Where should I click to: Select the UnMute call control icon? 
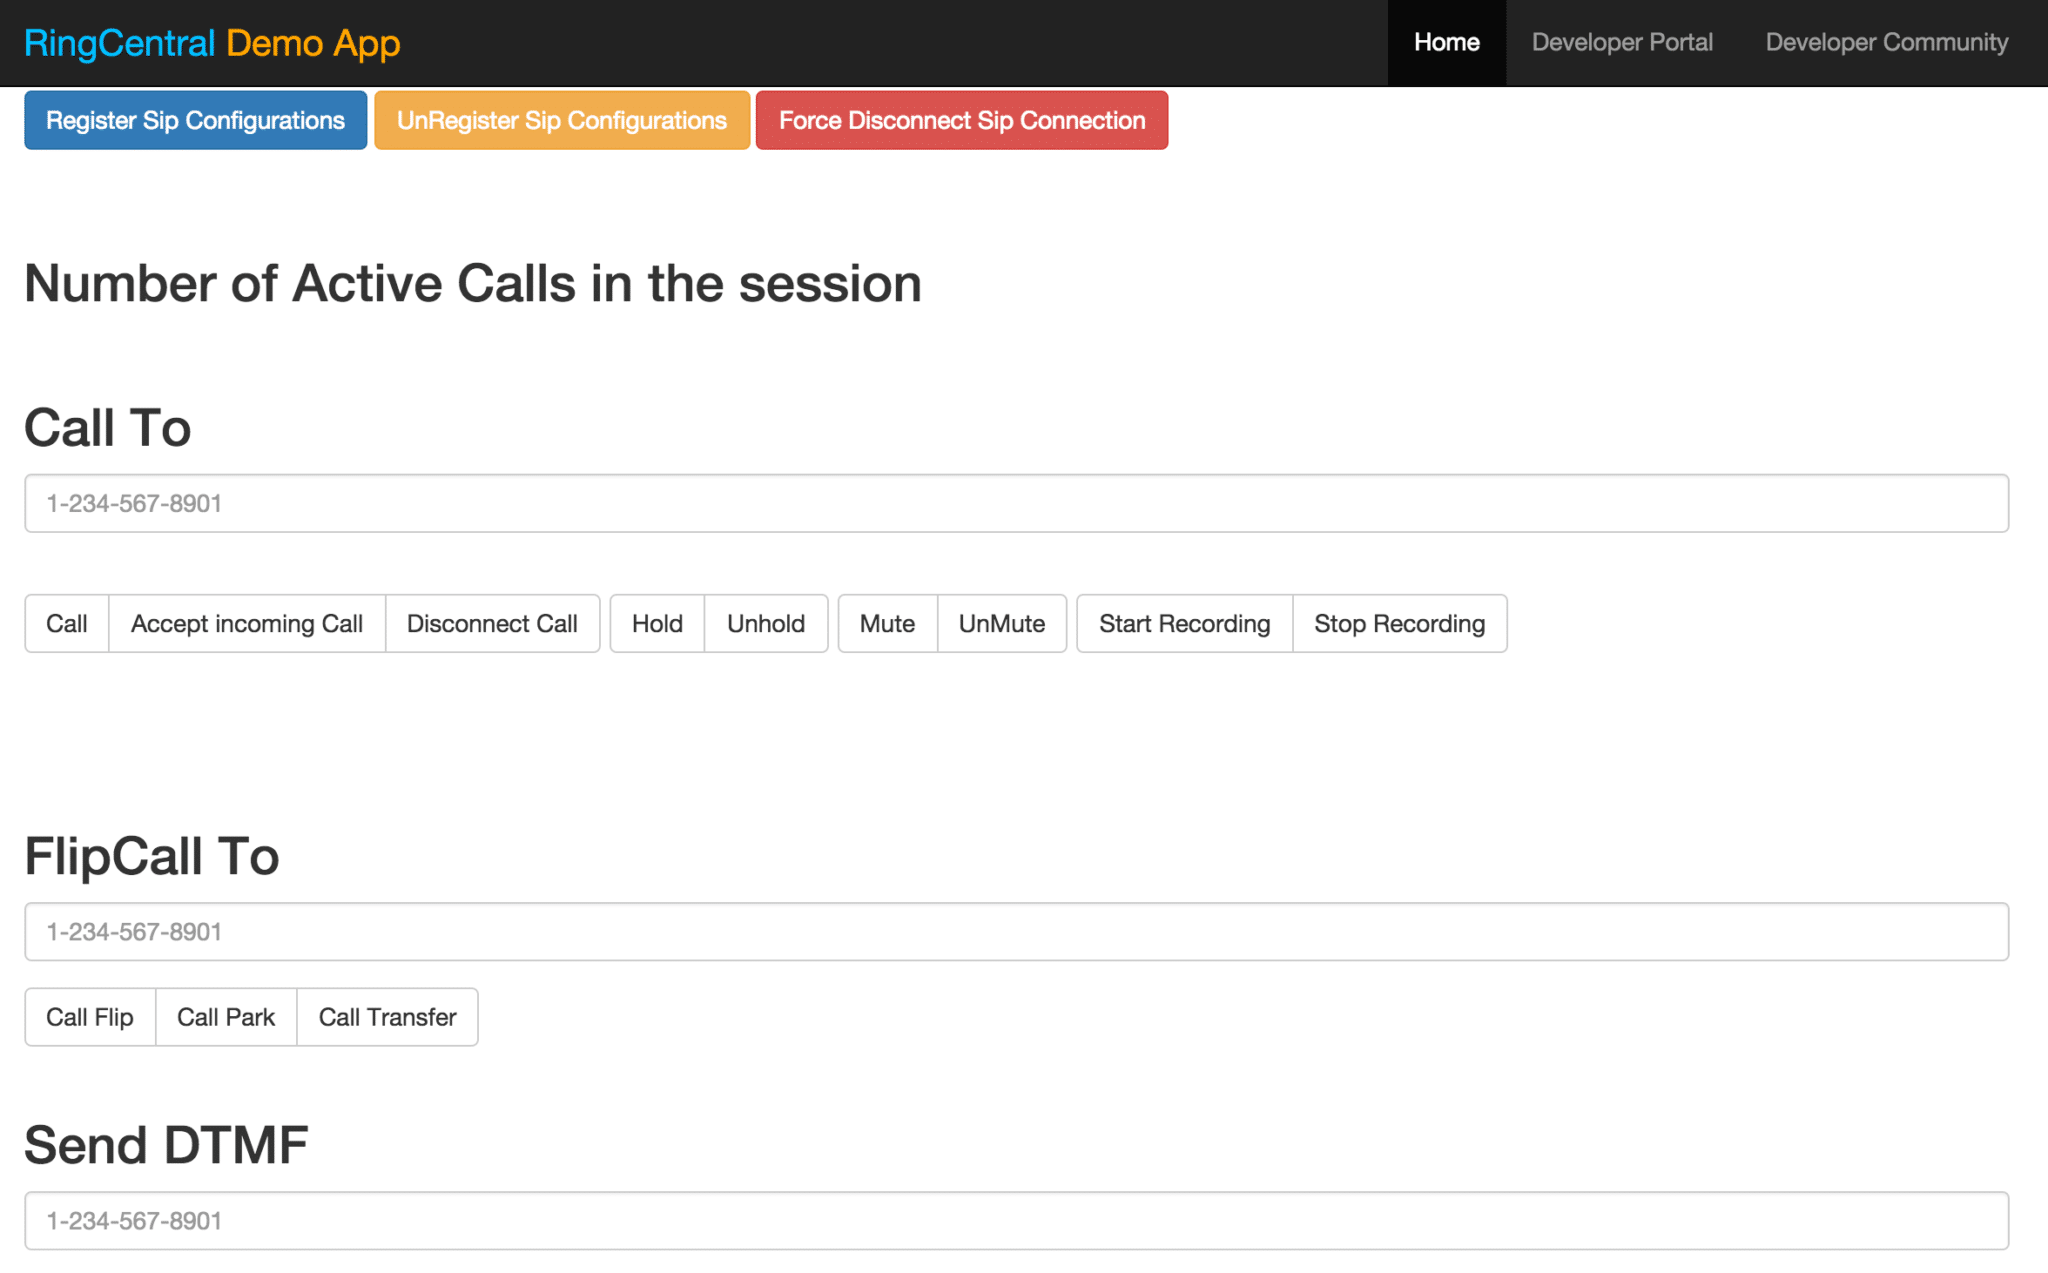pos(1000,623)
